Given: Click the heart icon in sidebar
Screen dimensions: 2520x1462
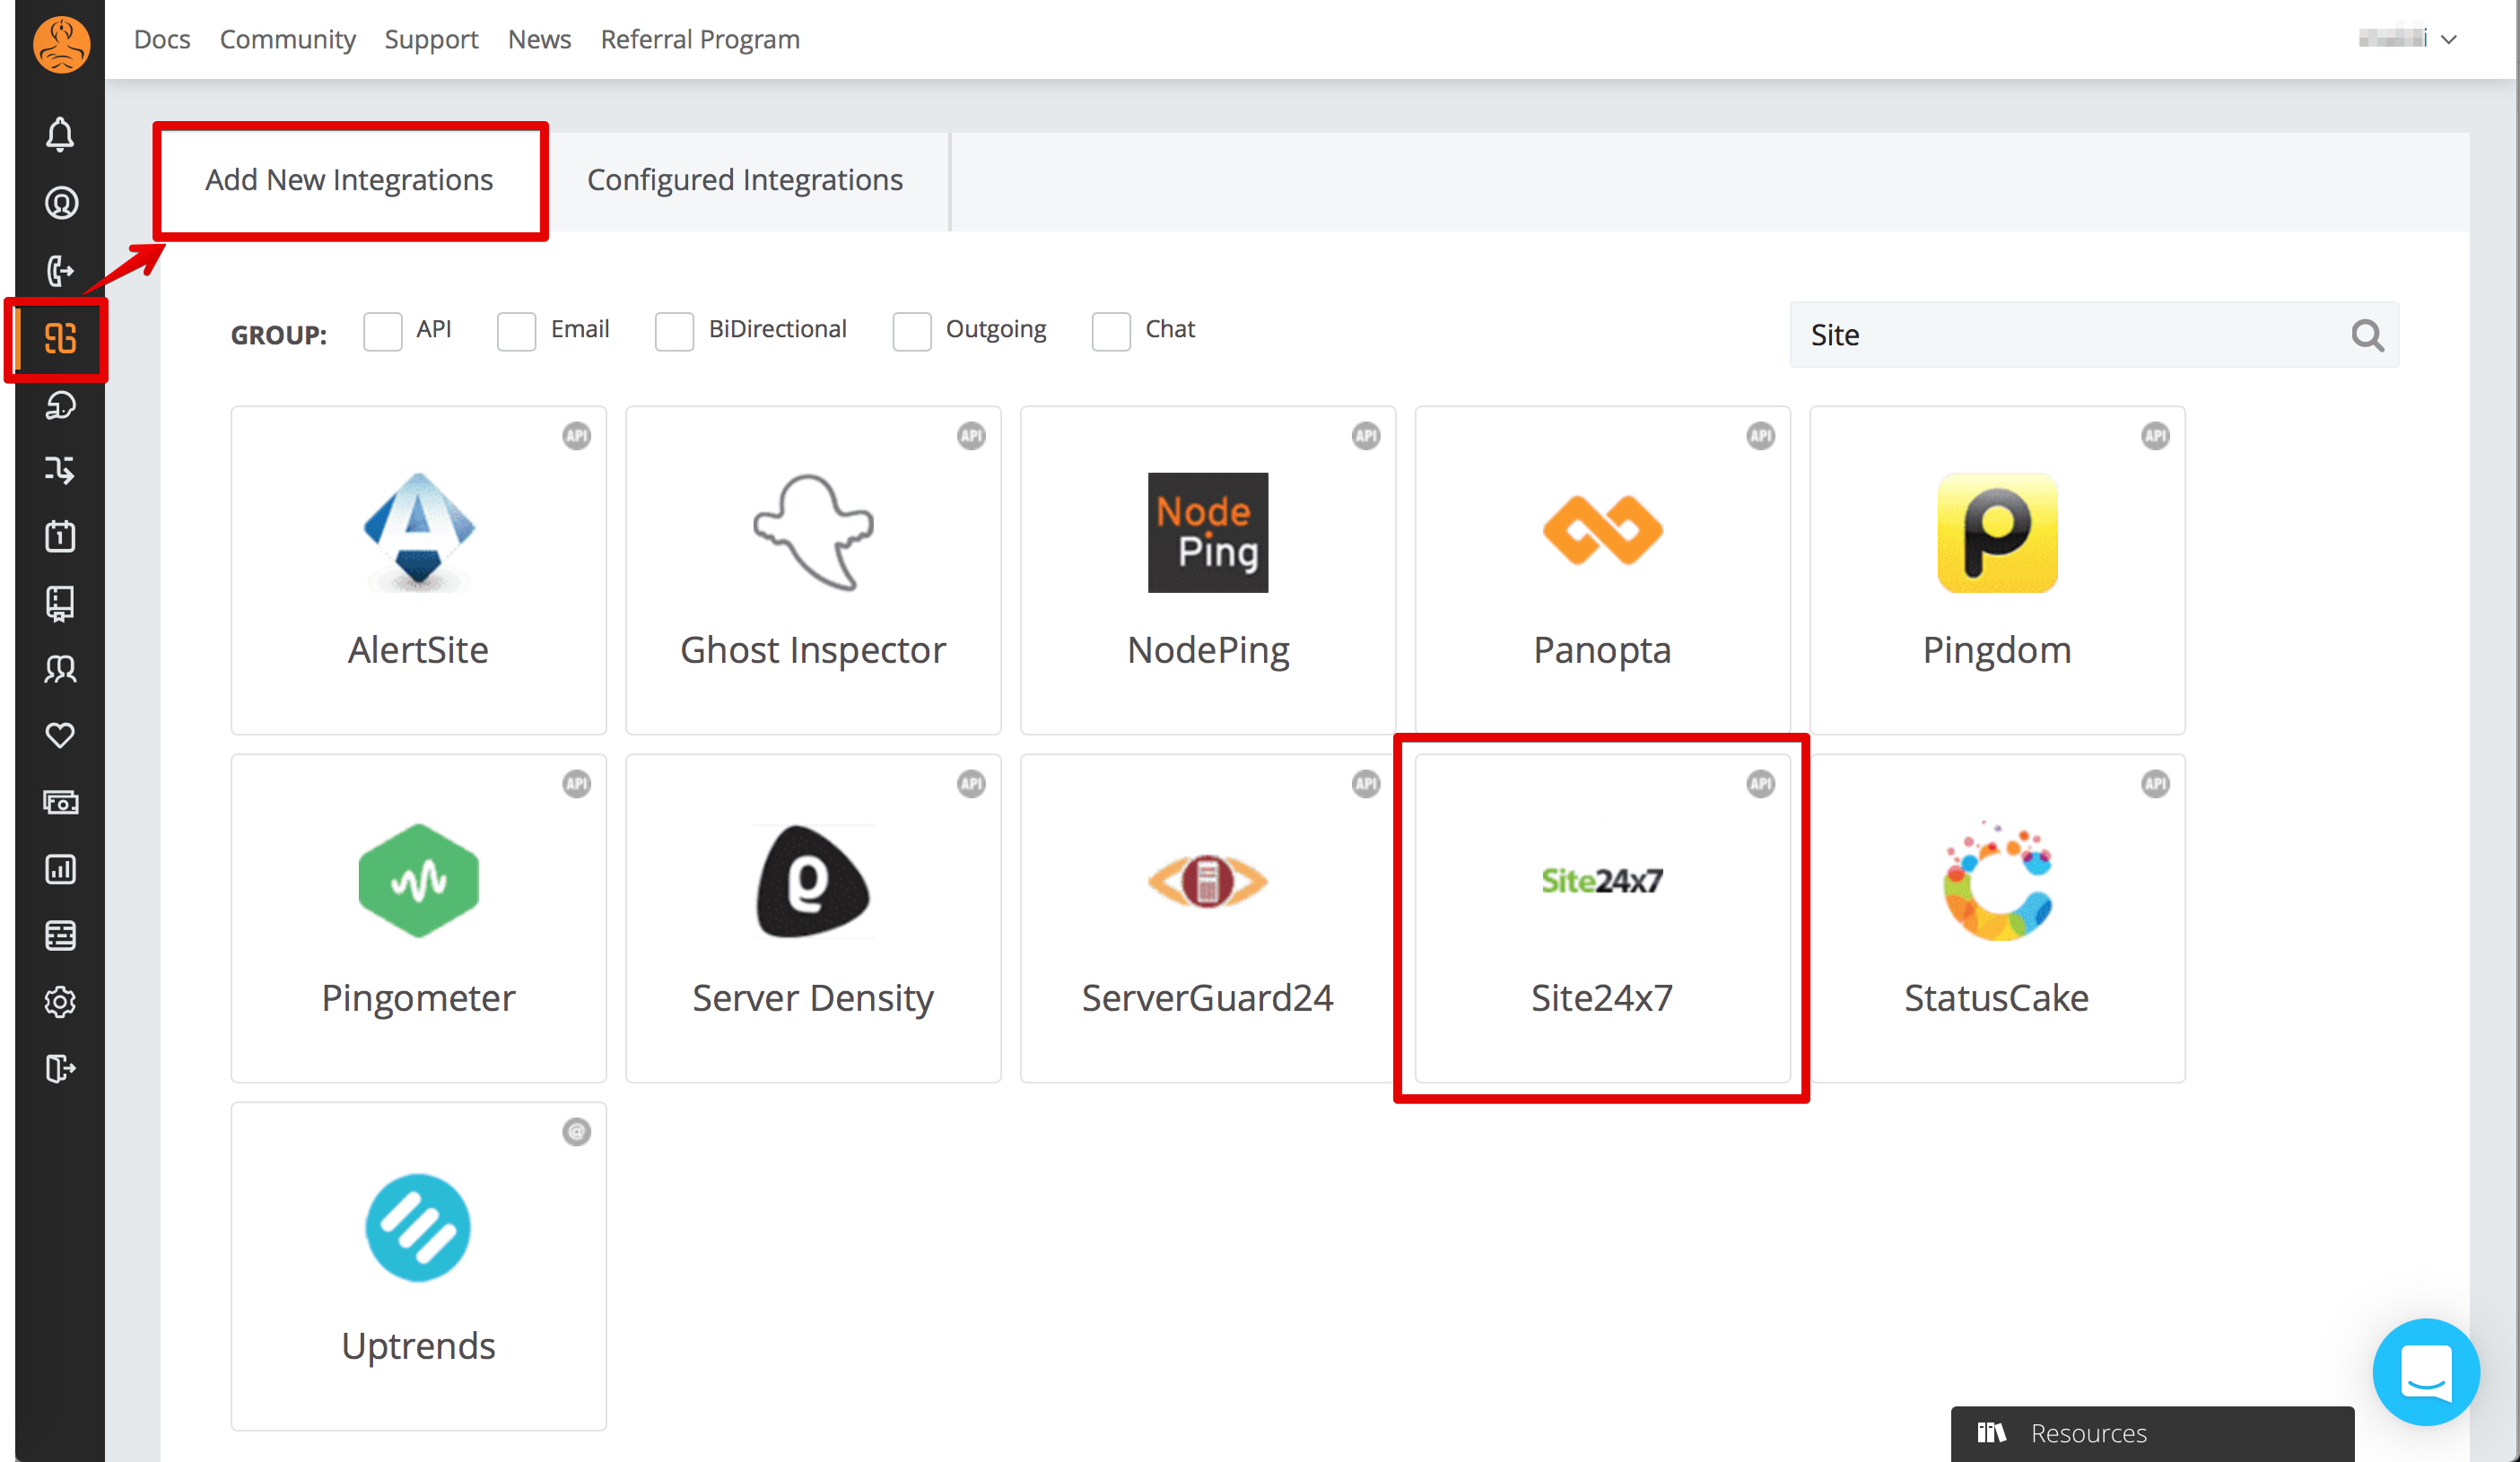Looking at the screenshot, I should click(60, 735).
